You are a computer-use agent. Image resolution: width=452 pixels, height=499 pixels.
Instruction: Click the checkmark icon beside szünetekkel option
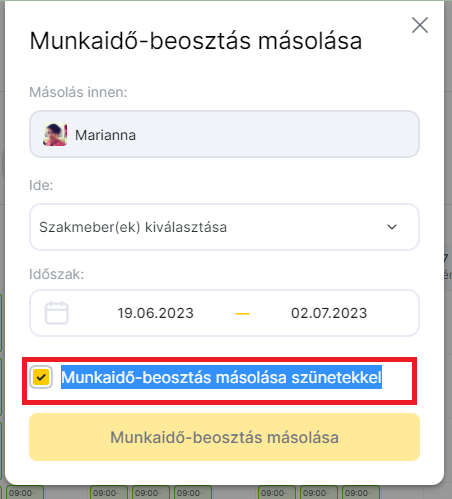click(41, 377)
